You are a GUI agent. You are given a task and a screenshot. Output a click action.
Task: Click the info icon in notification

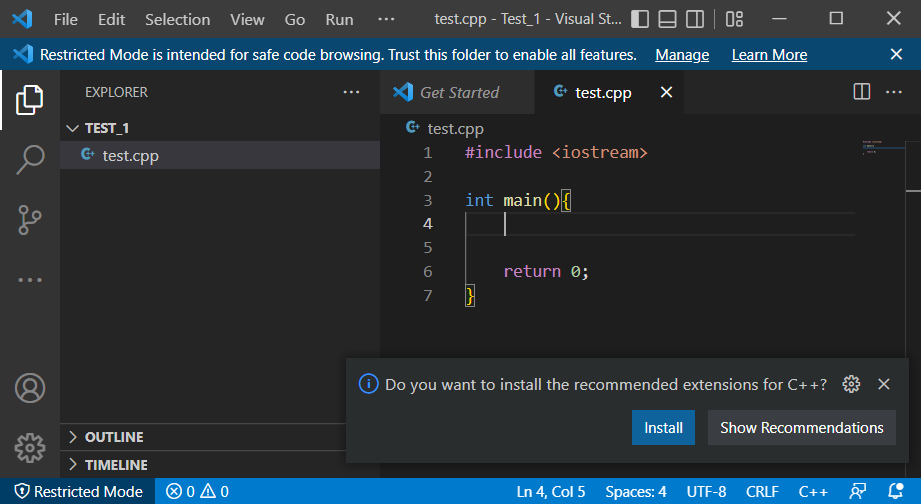(368, 384)
